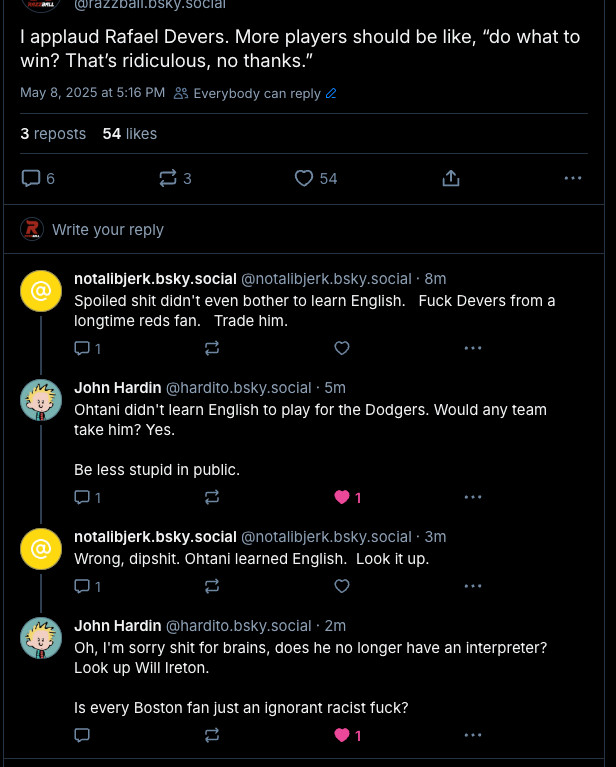Open the 3 reposts list
The image size is (616, 767).
point(53,134)
